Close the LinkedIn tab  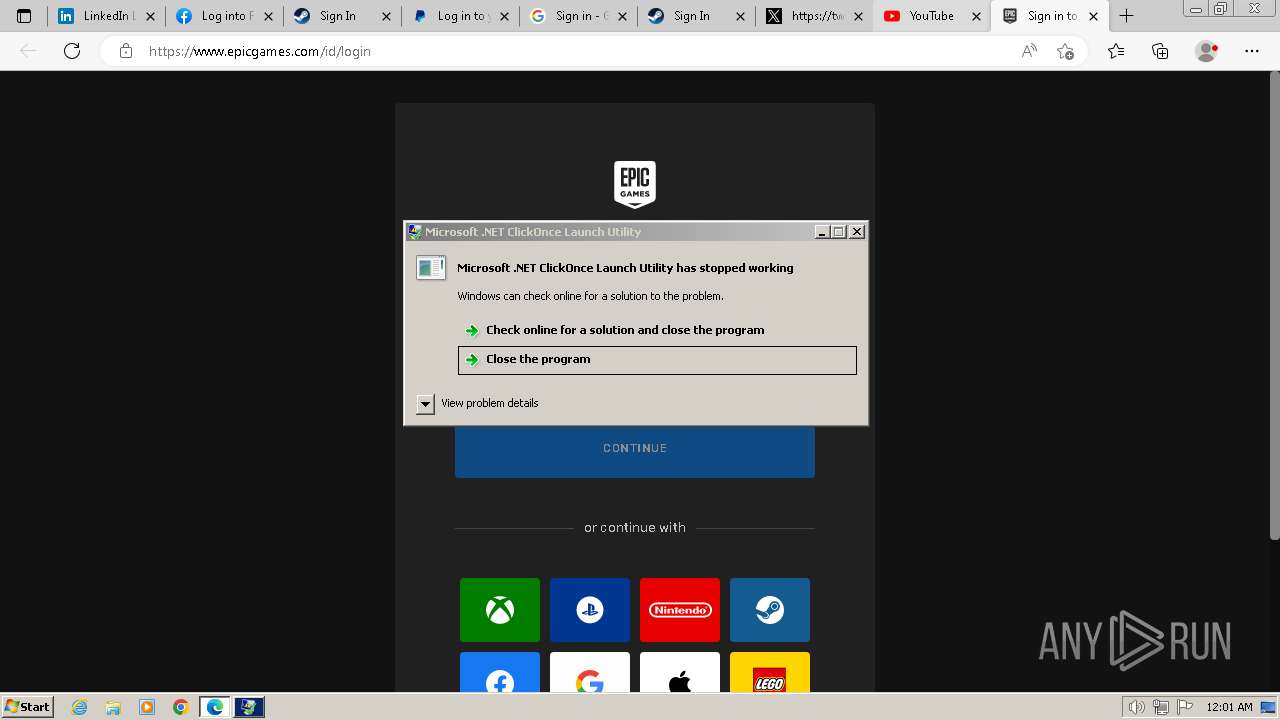pos(150,16)
